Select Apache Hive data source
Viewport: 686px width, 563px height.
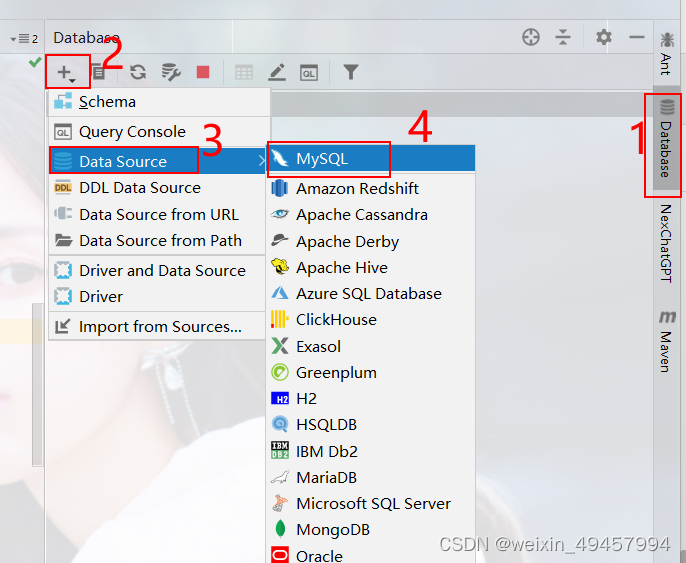(371, 268)
